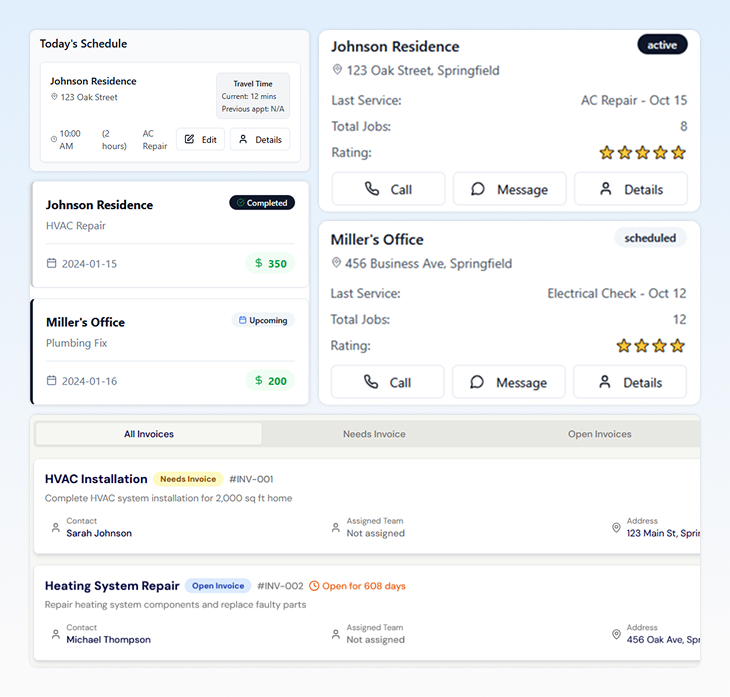Click the location pin icon beside 456 Business Ave

(338, 264)
